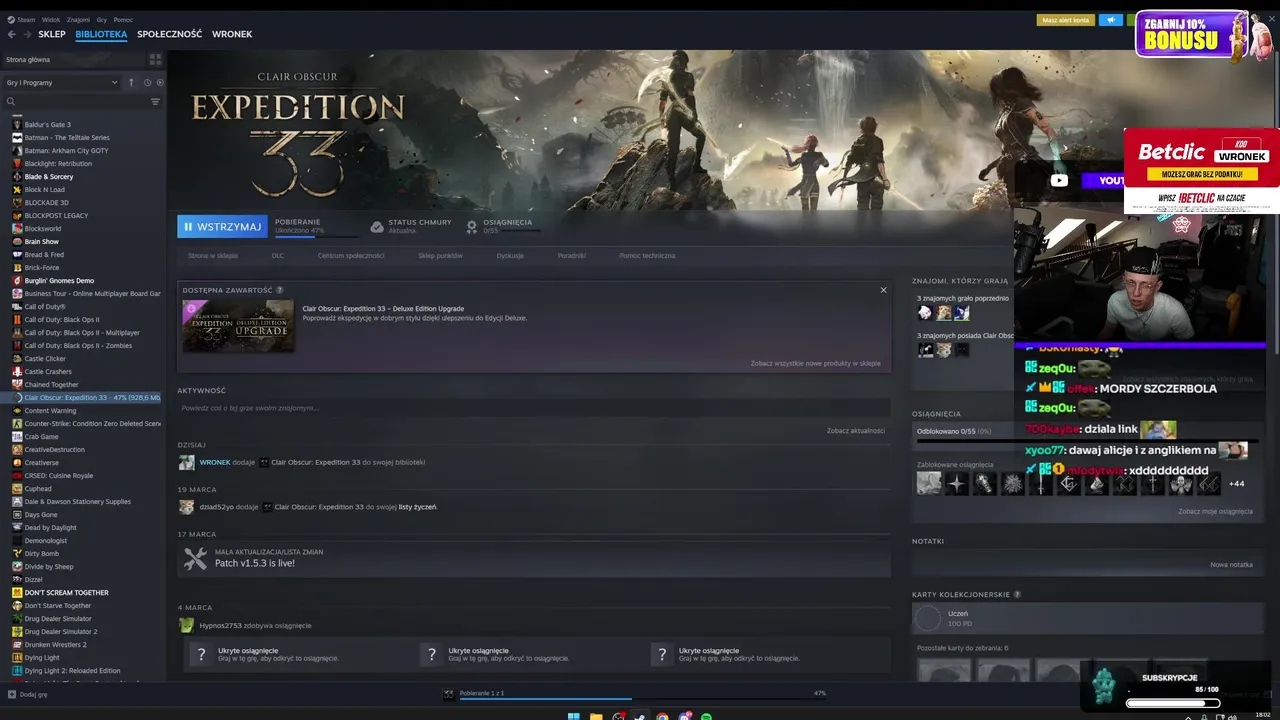Open Centrum społeczności link
1280x720 pixels.
coord(351,256)
